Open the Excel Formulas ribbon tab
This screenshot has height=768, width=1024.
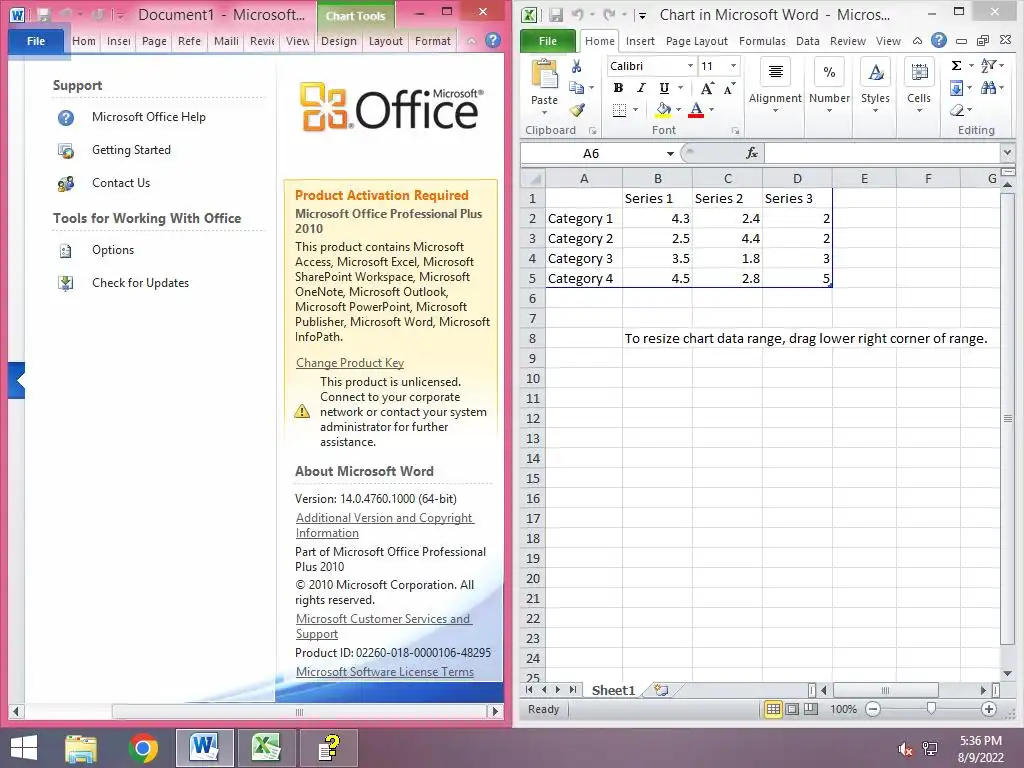tap(762, 41)
